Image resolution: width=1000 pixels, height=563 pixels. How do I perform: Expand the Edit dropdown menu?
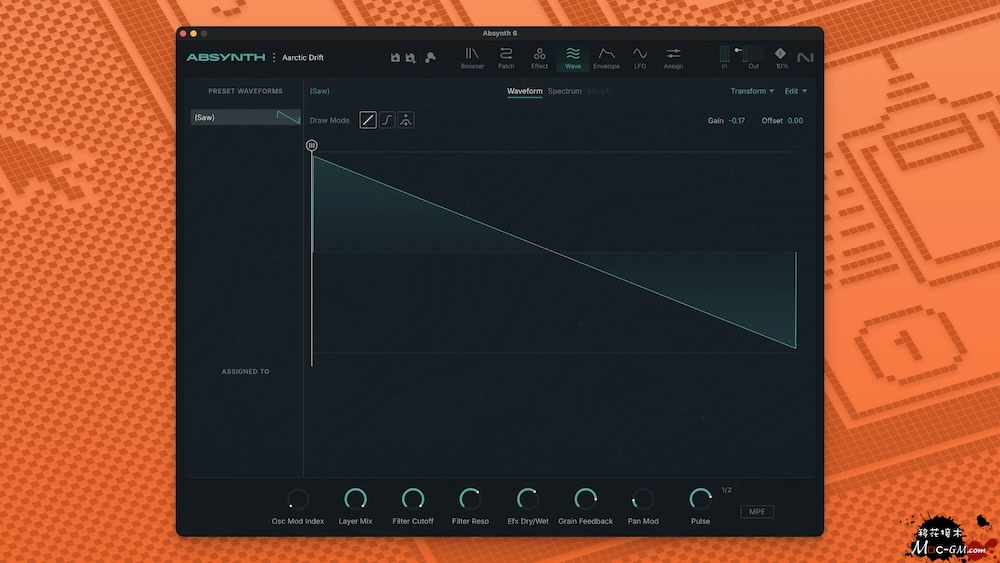point(795,91)
